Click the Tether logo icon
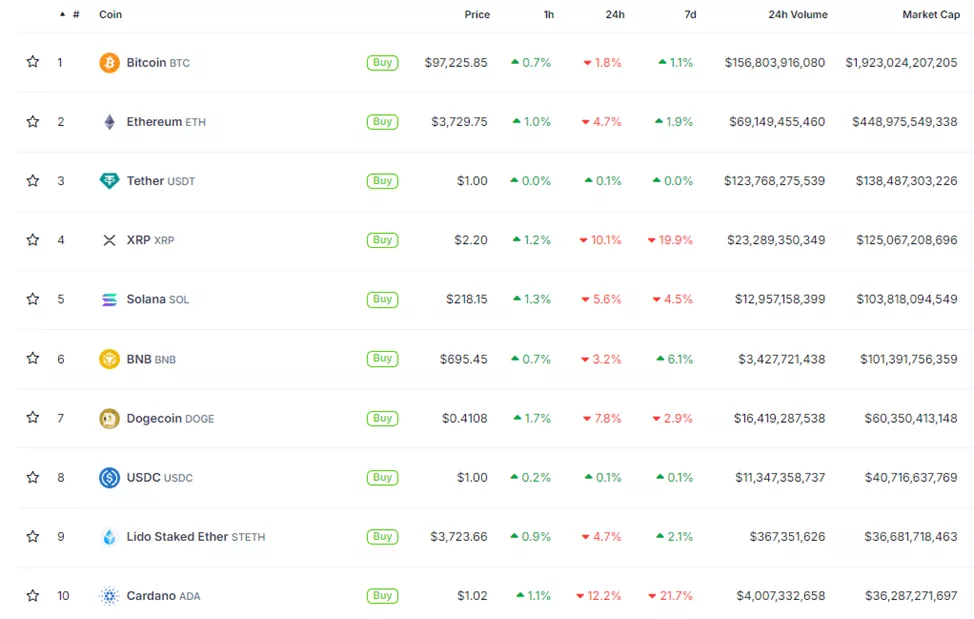 109,181
